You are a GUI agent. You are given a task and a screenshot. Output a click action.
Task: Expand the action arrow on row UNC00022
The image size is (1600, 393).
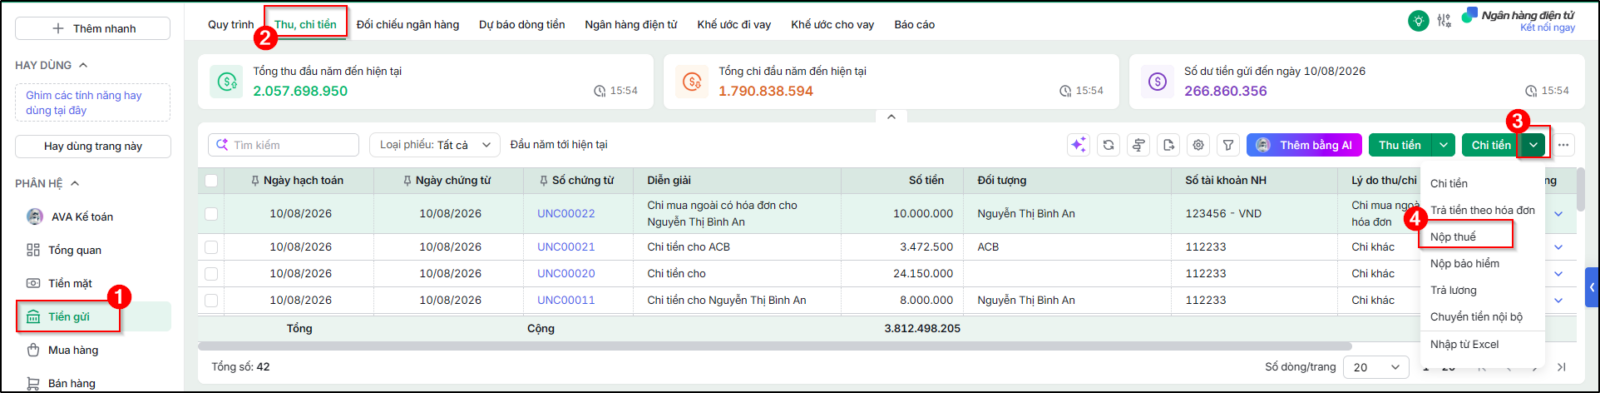(x=1558, y=214)
